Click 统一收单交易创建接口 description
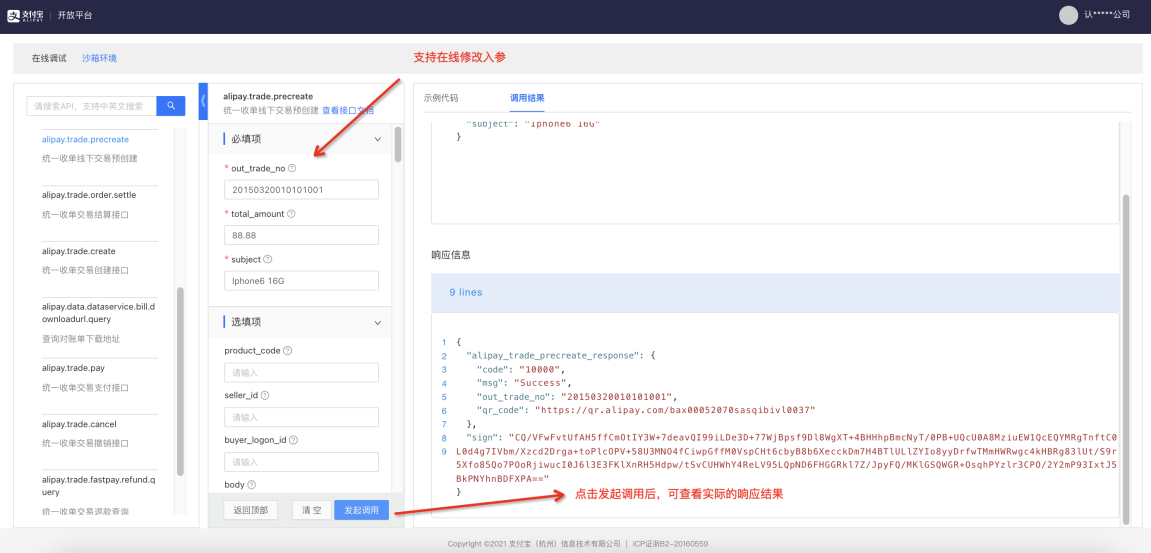 click(x=85, y=270)
